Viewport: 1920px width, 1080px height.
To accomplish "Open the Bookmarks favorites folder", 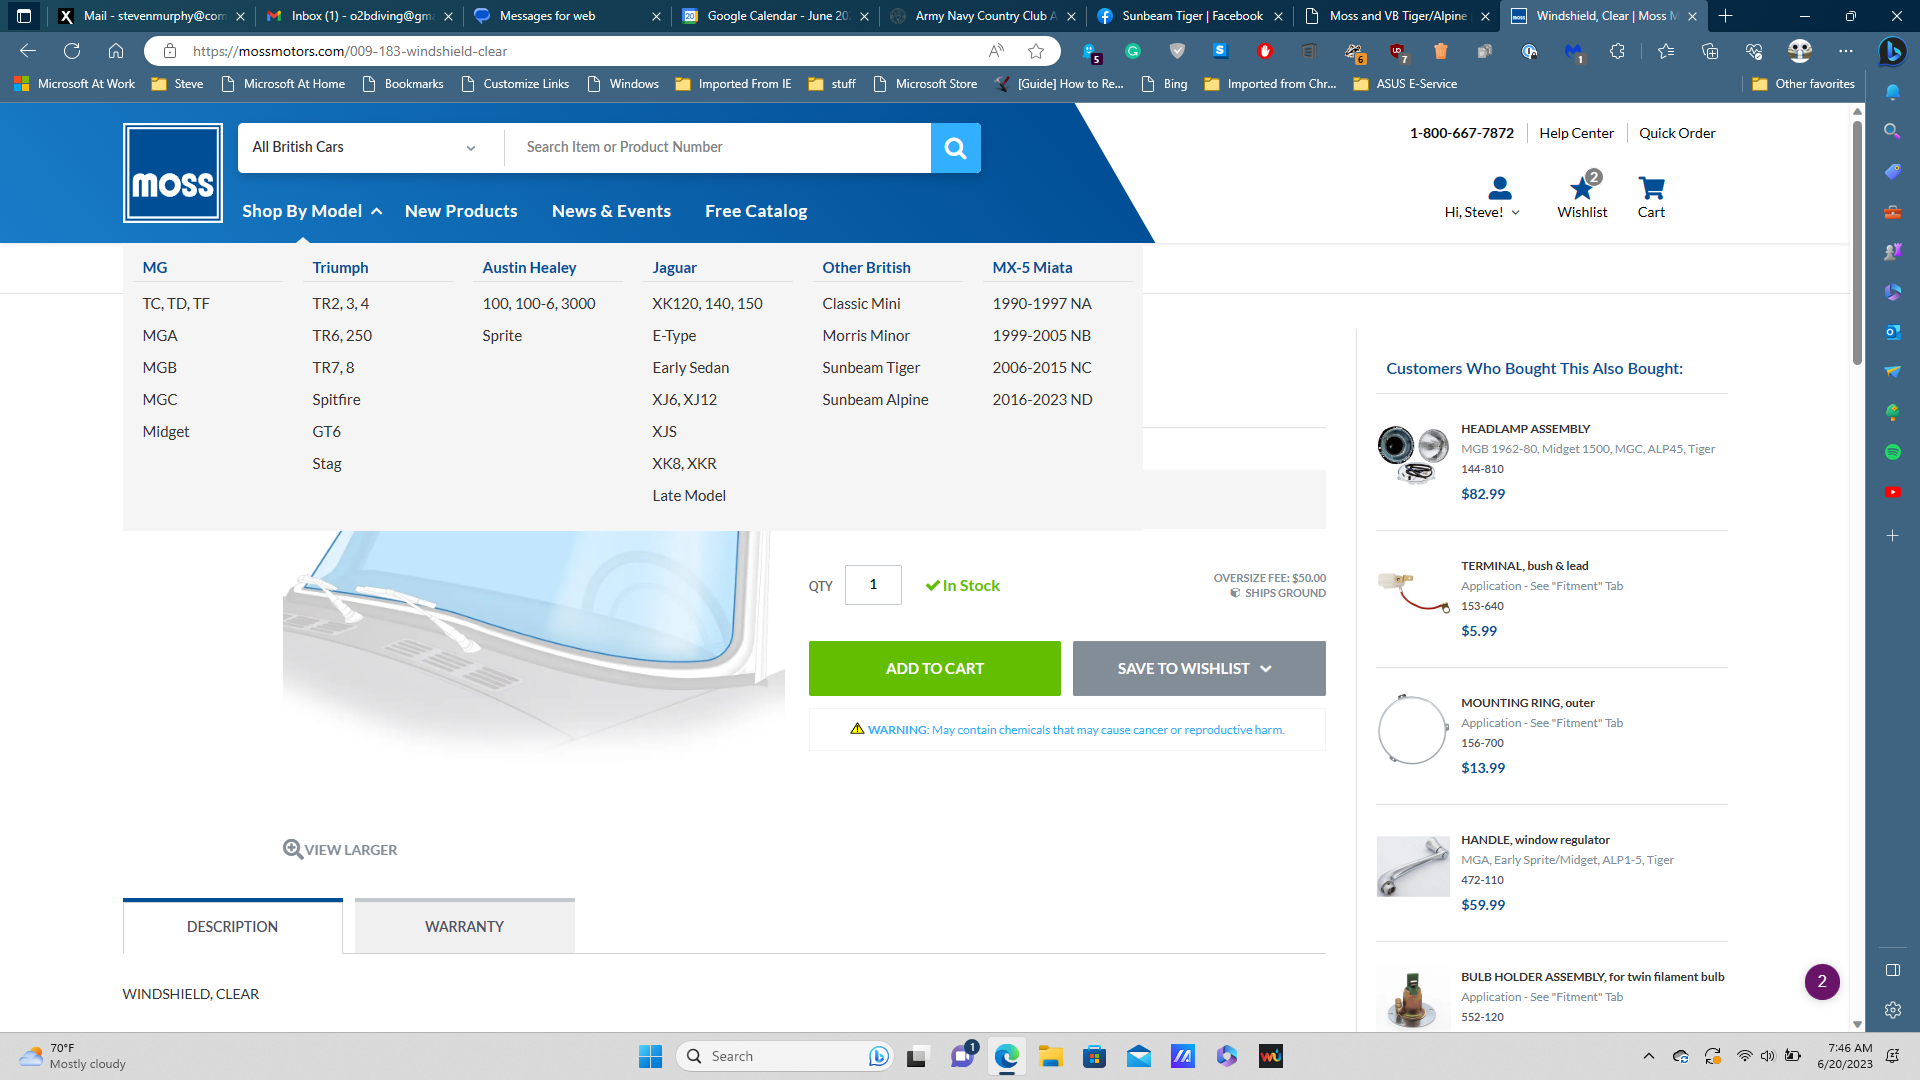I will point(403,84).
